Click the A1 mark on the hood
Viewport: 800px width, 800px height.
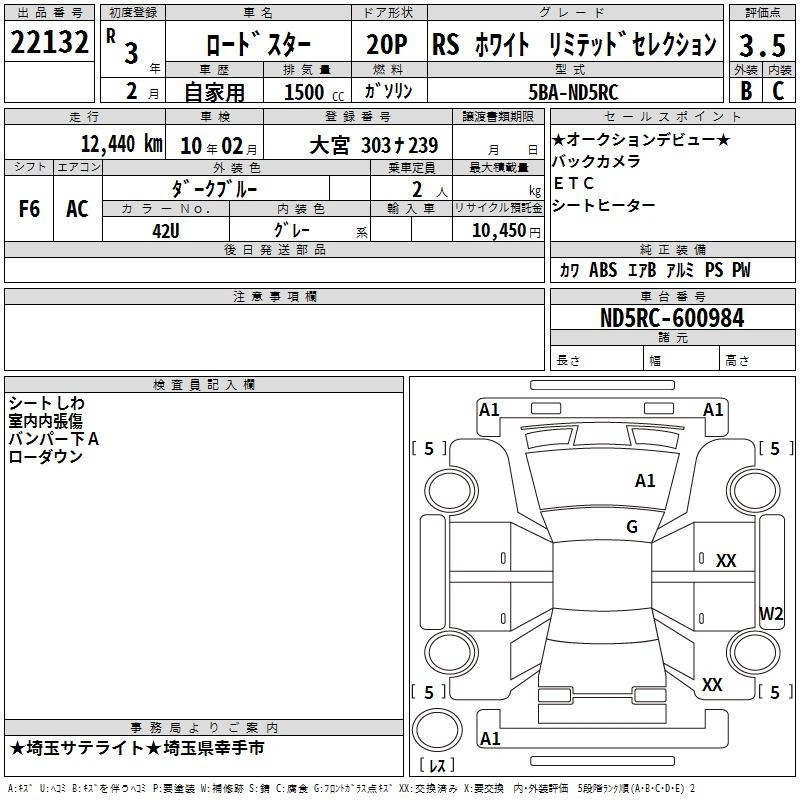[x=645, y=481]
